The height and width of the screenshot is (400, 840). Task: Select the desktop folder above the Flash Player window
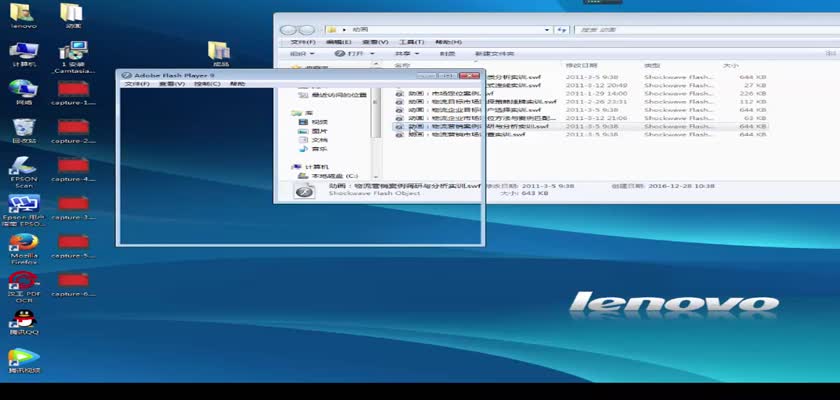[220, 54]
